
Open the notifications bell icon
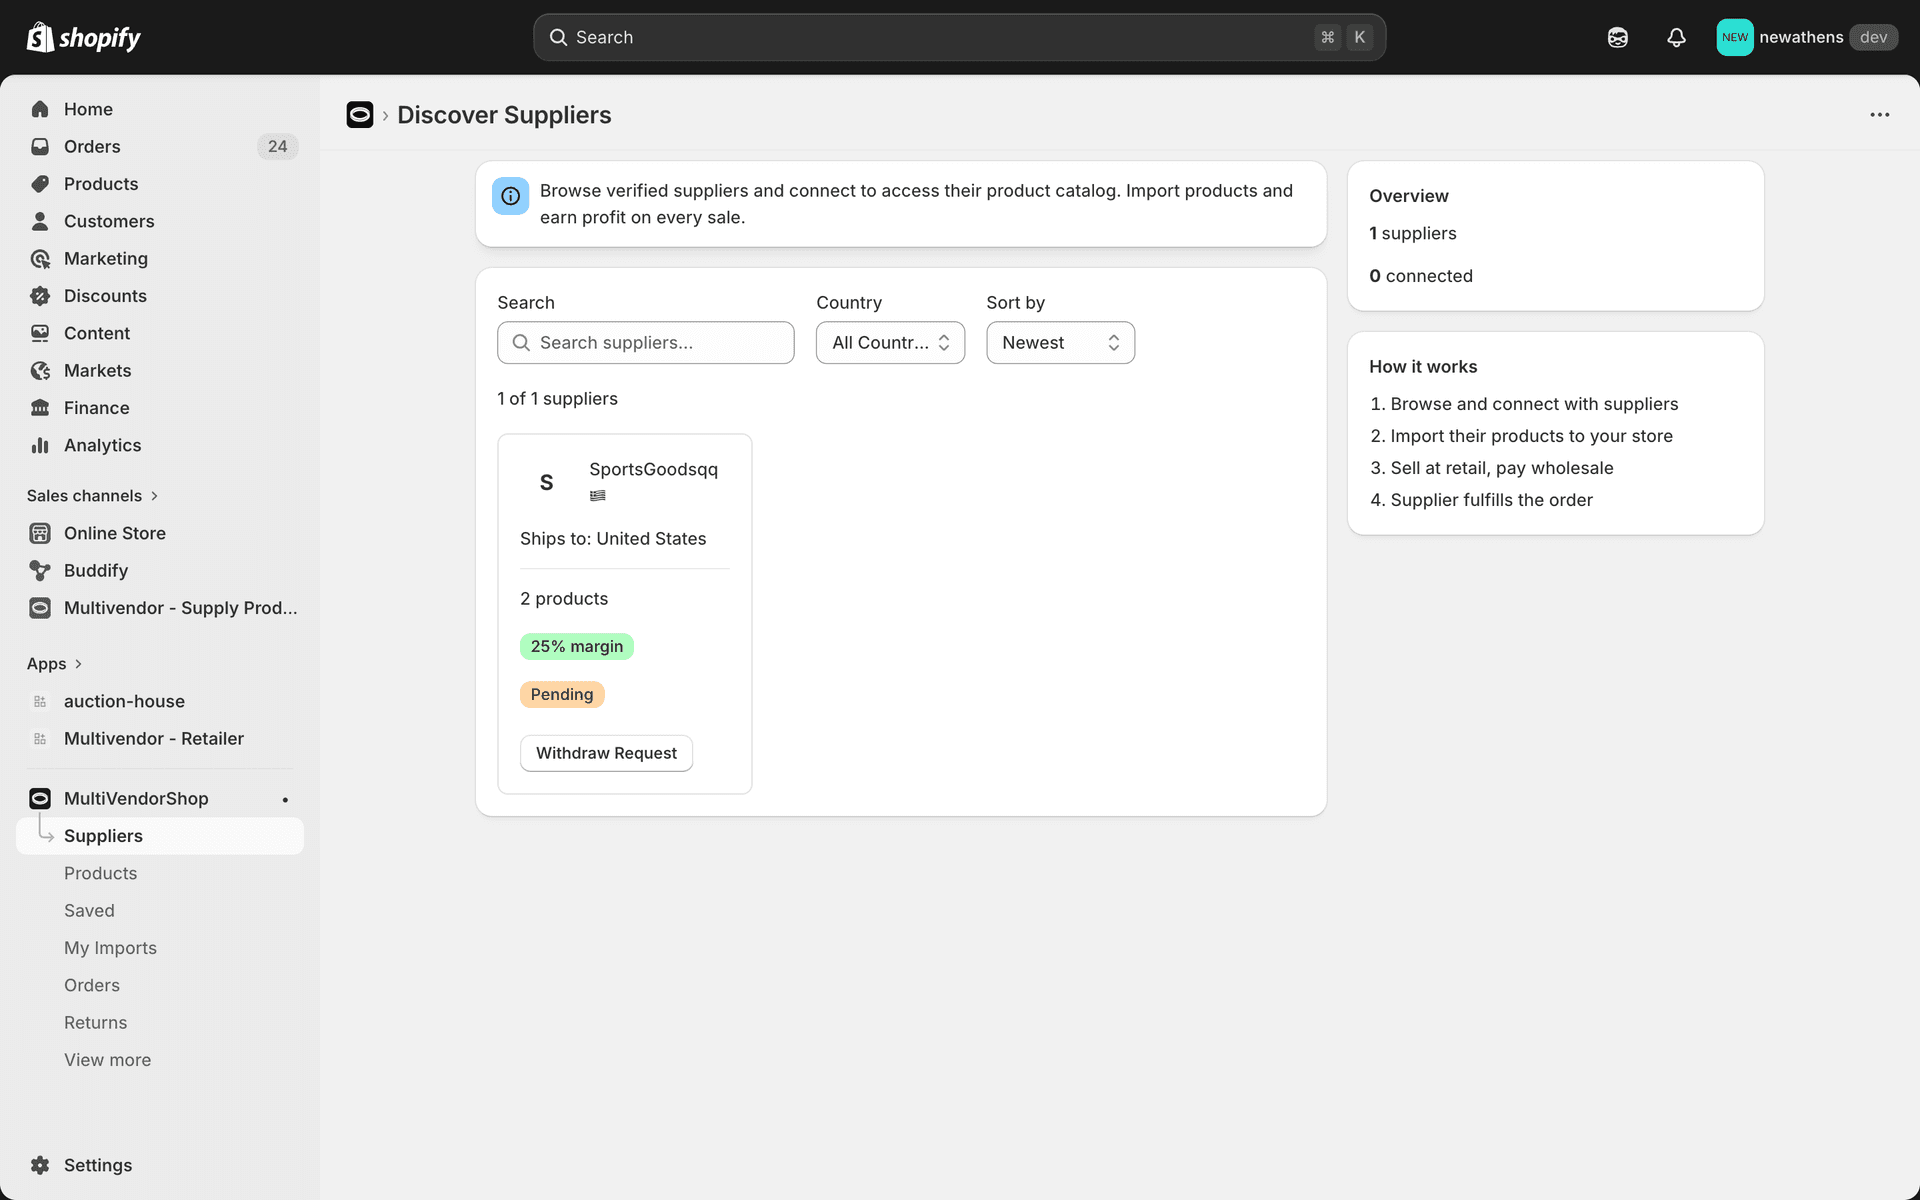tap(1676, 37)
